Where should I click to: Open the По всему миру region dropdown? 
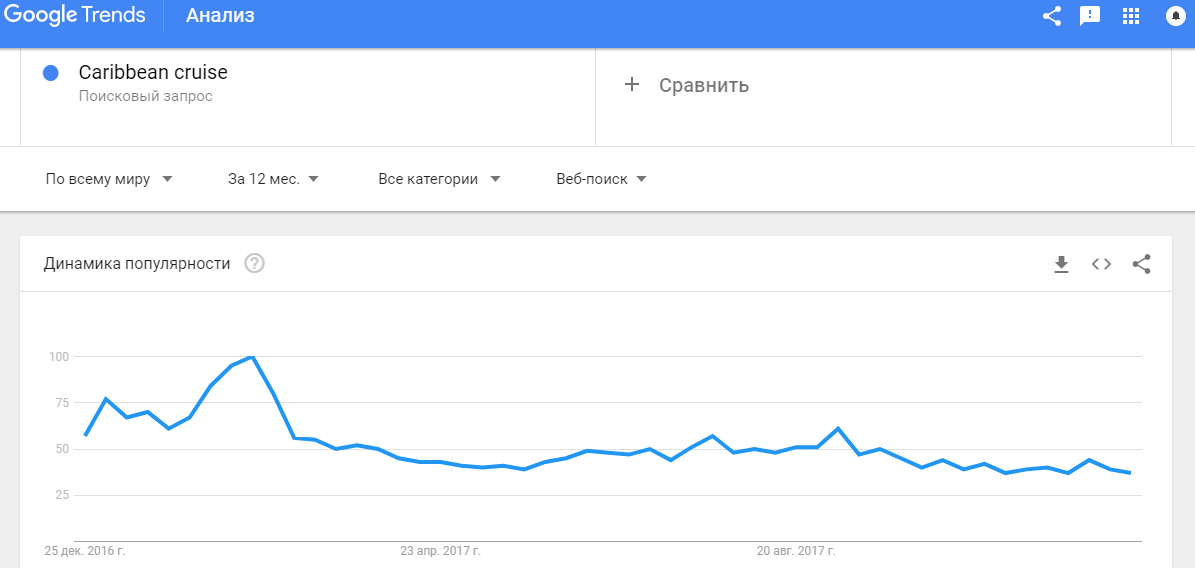click(x=110, y=179)
